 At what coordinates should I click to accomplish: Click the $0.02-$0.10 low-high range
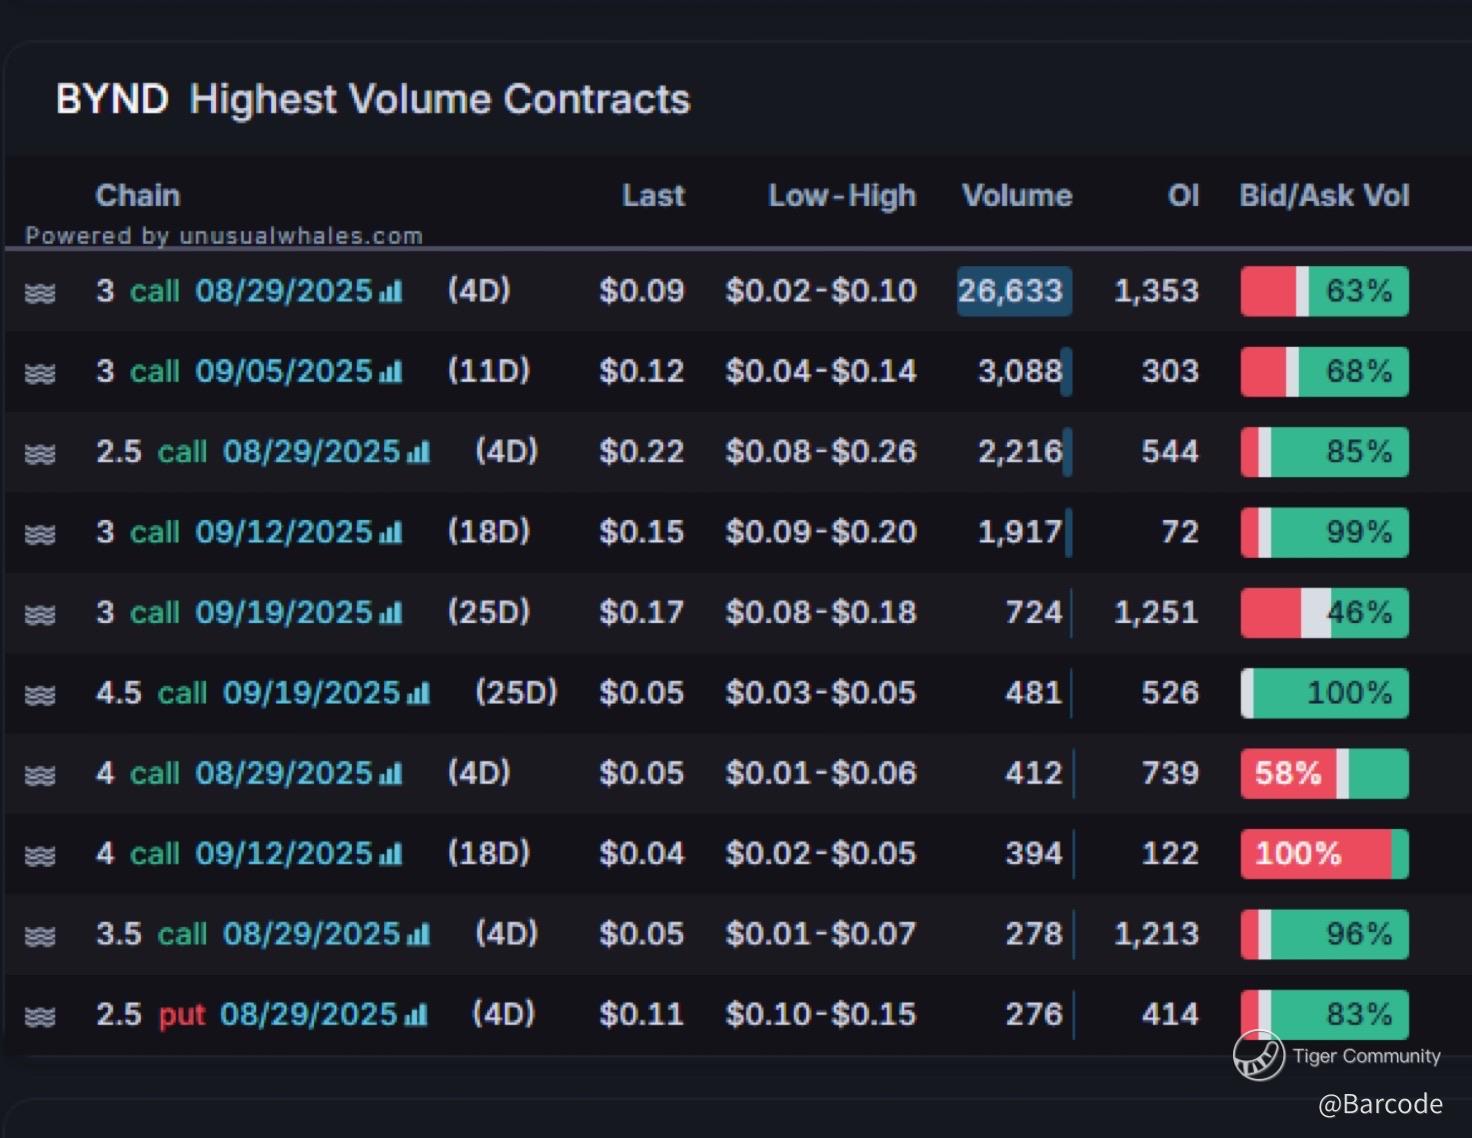tap(821, 291)
